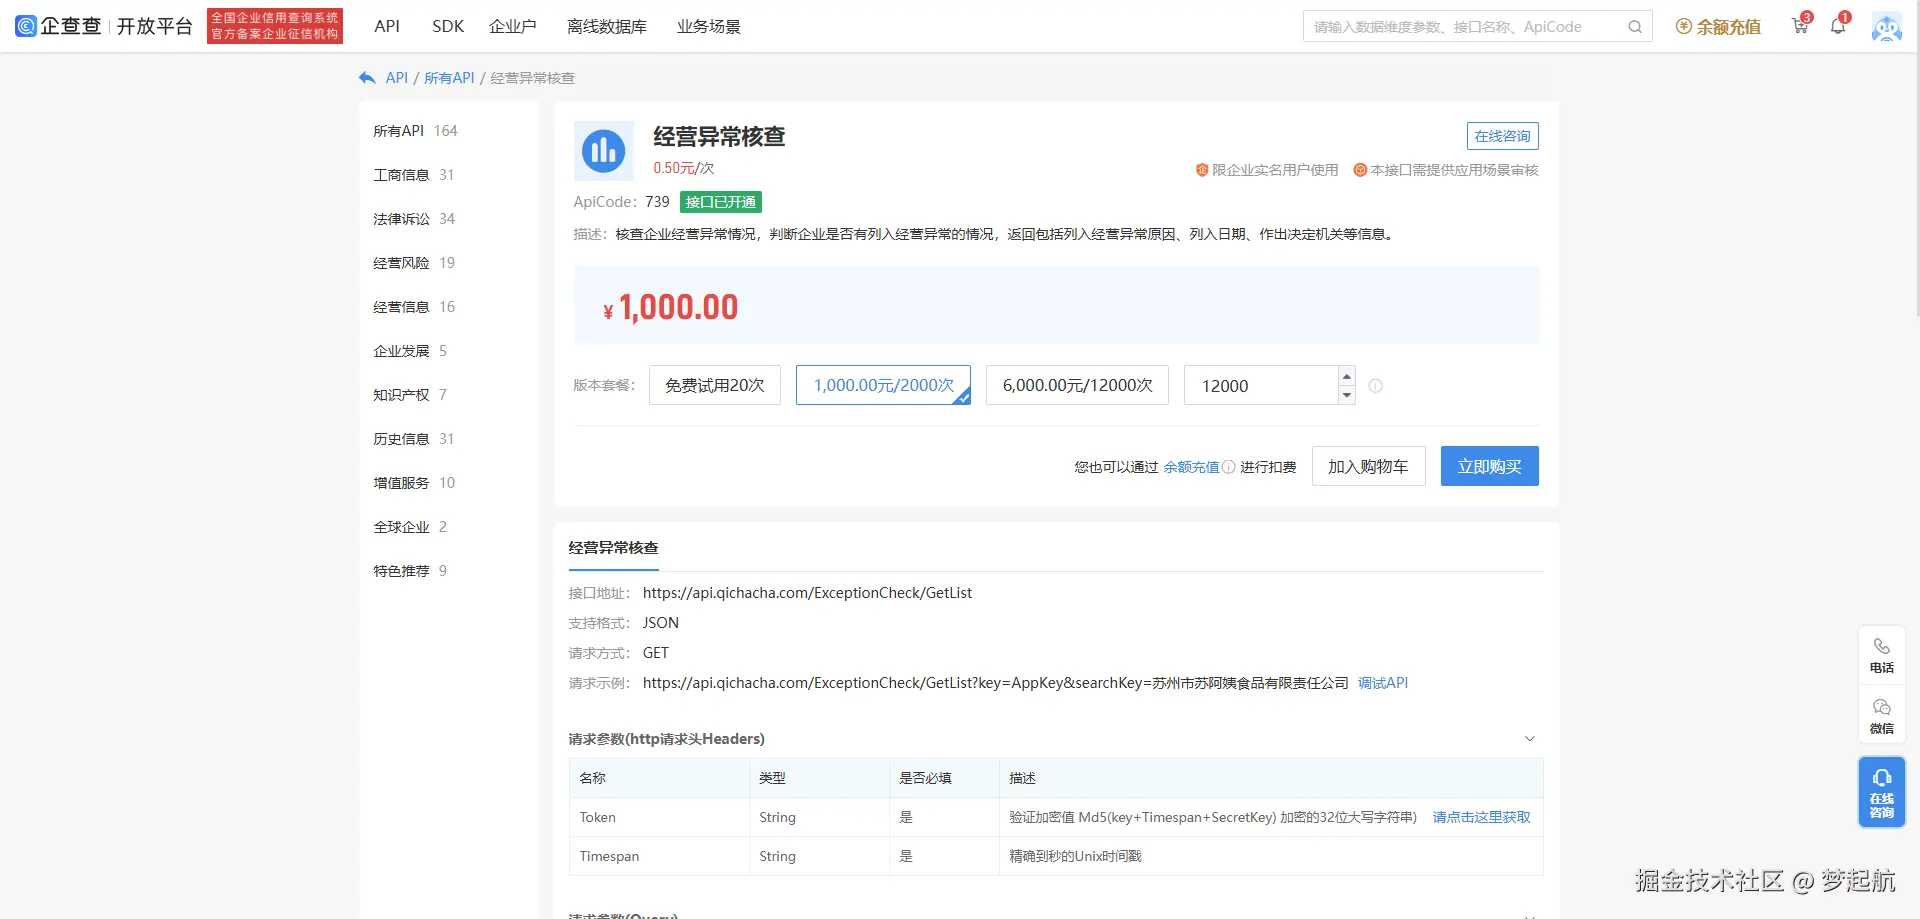This screenshot has height=919, width=1920.
Task: Click the 余额充值 link near purchase buttons
Action: [x=1191, y=467]
